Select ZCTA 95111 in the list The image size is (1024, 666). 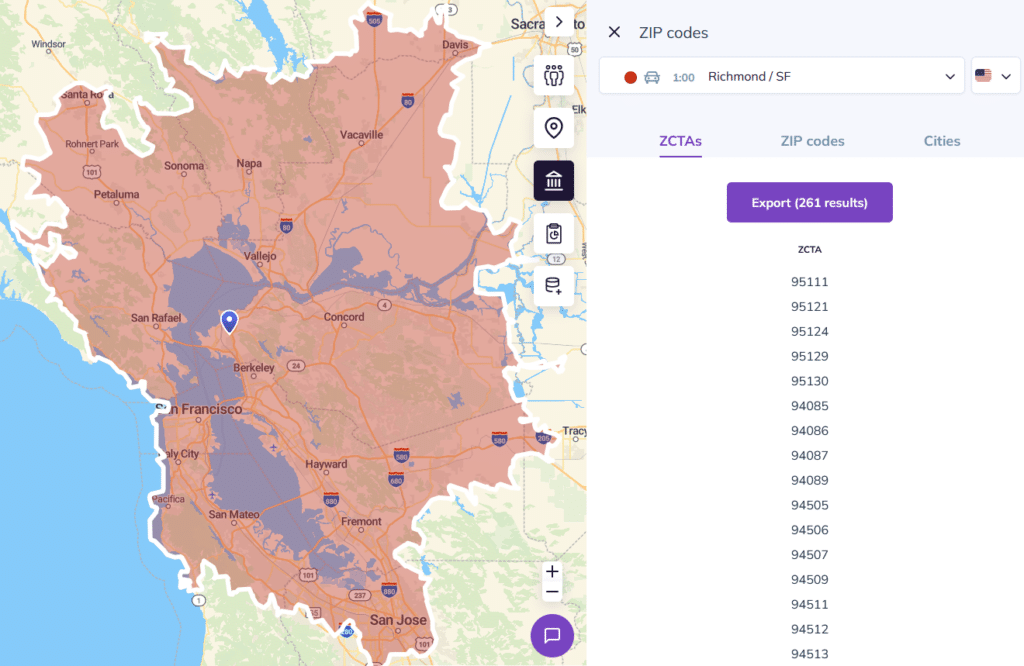click(809, 281)
